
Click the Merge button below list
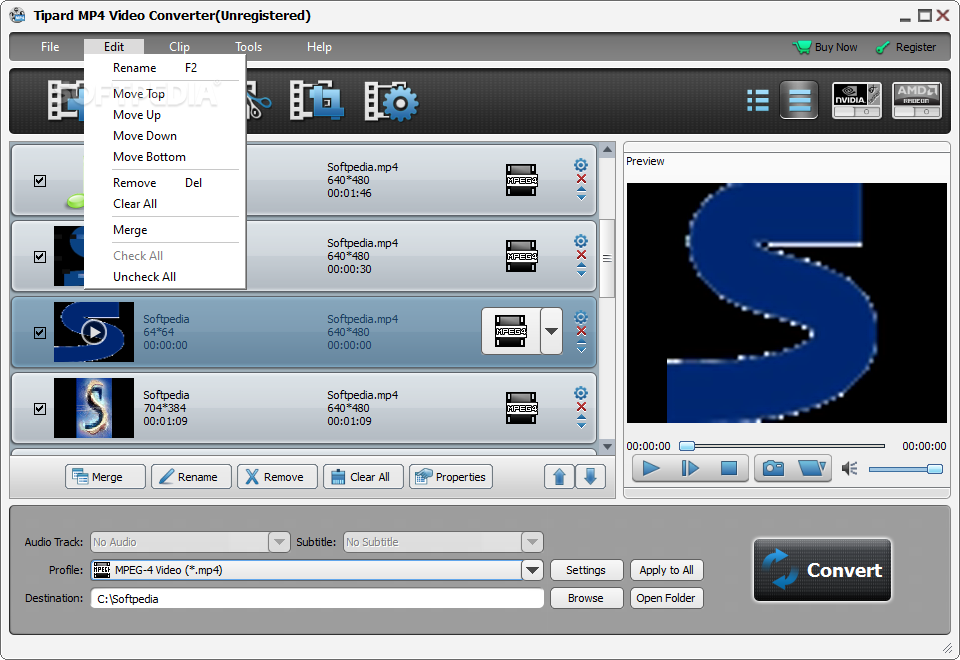click(105, 477)
